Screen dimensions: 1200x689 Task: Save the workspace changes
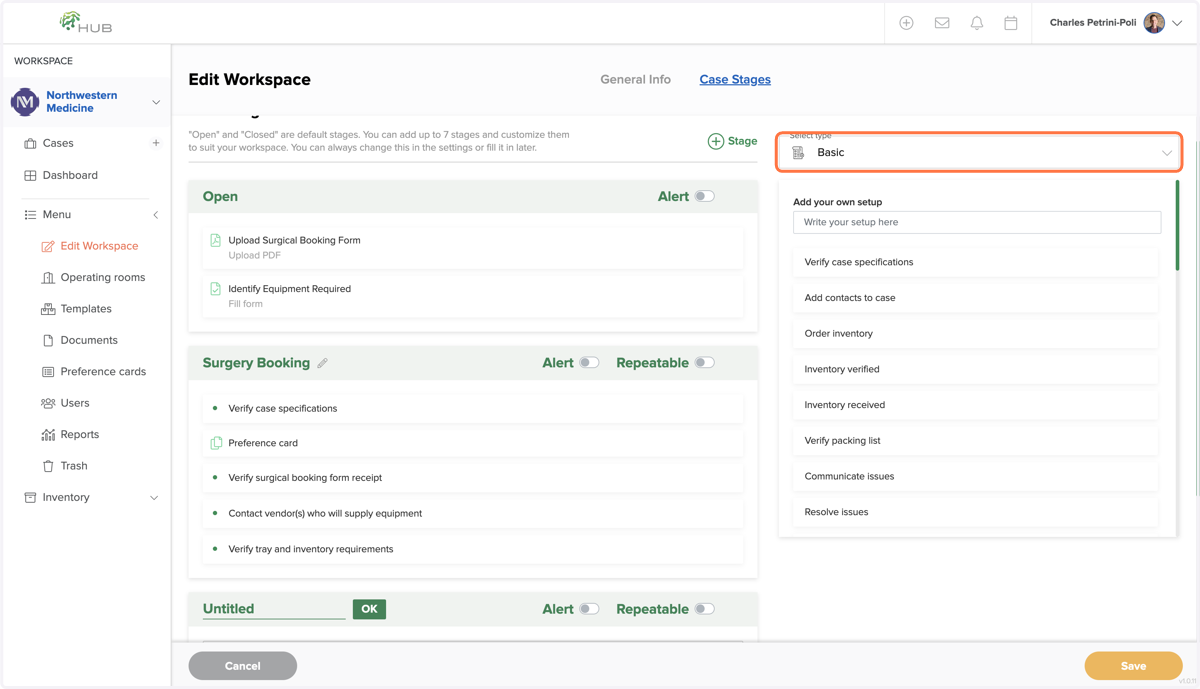tap(1133, 666)
